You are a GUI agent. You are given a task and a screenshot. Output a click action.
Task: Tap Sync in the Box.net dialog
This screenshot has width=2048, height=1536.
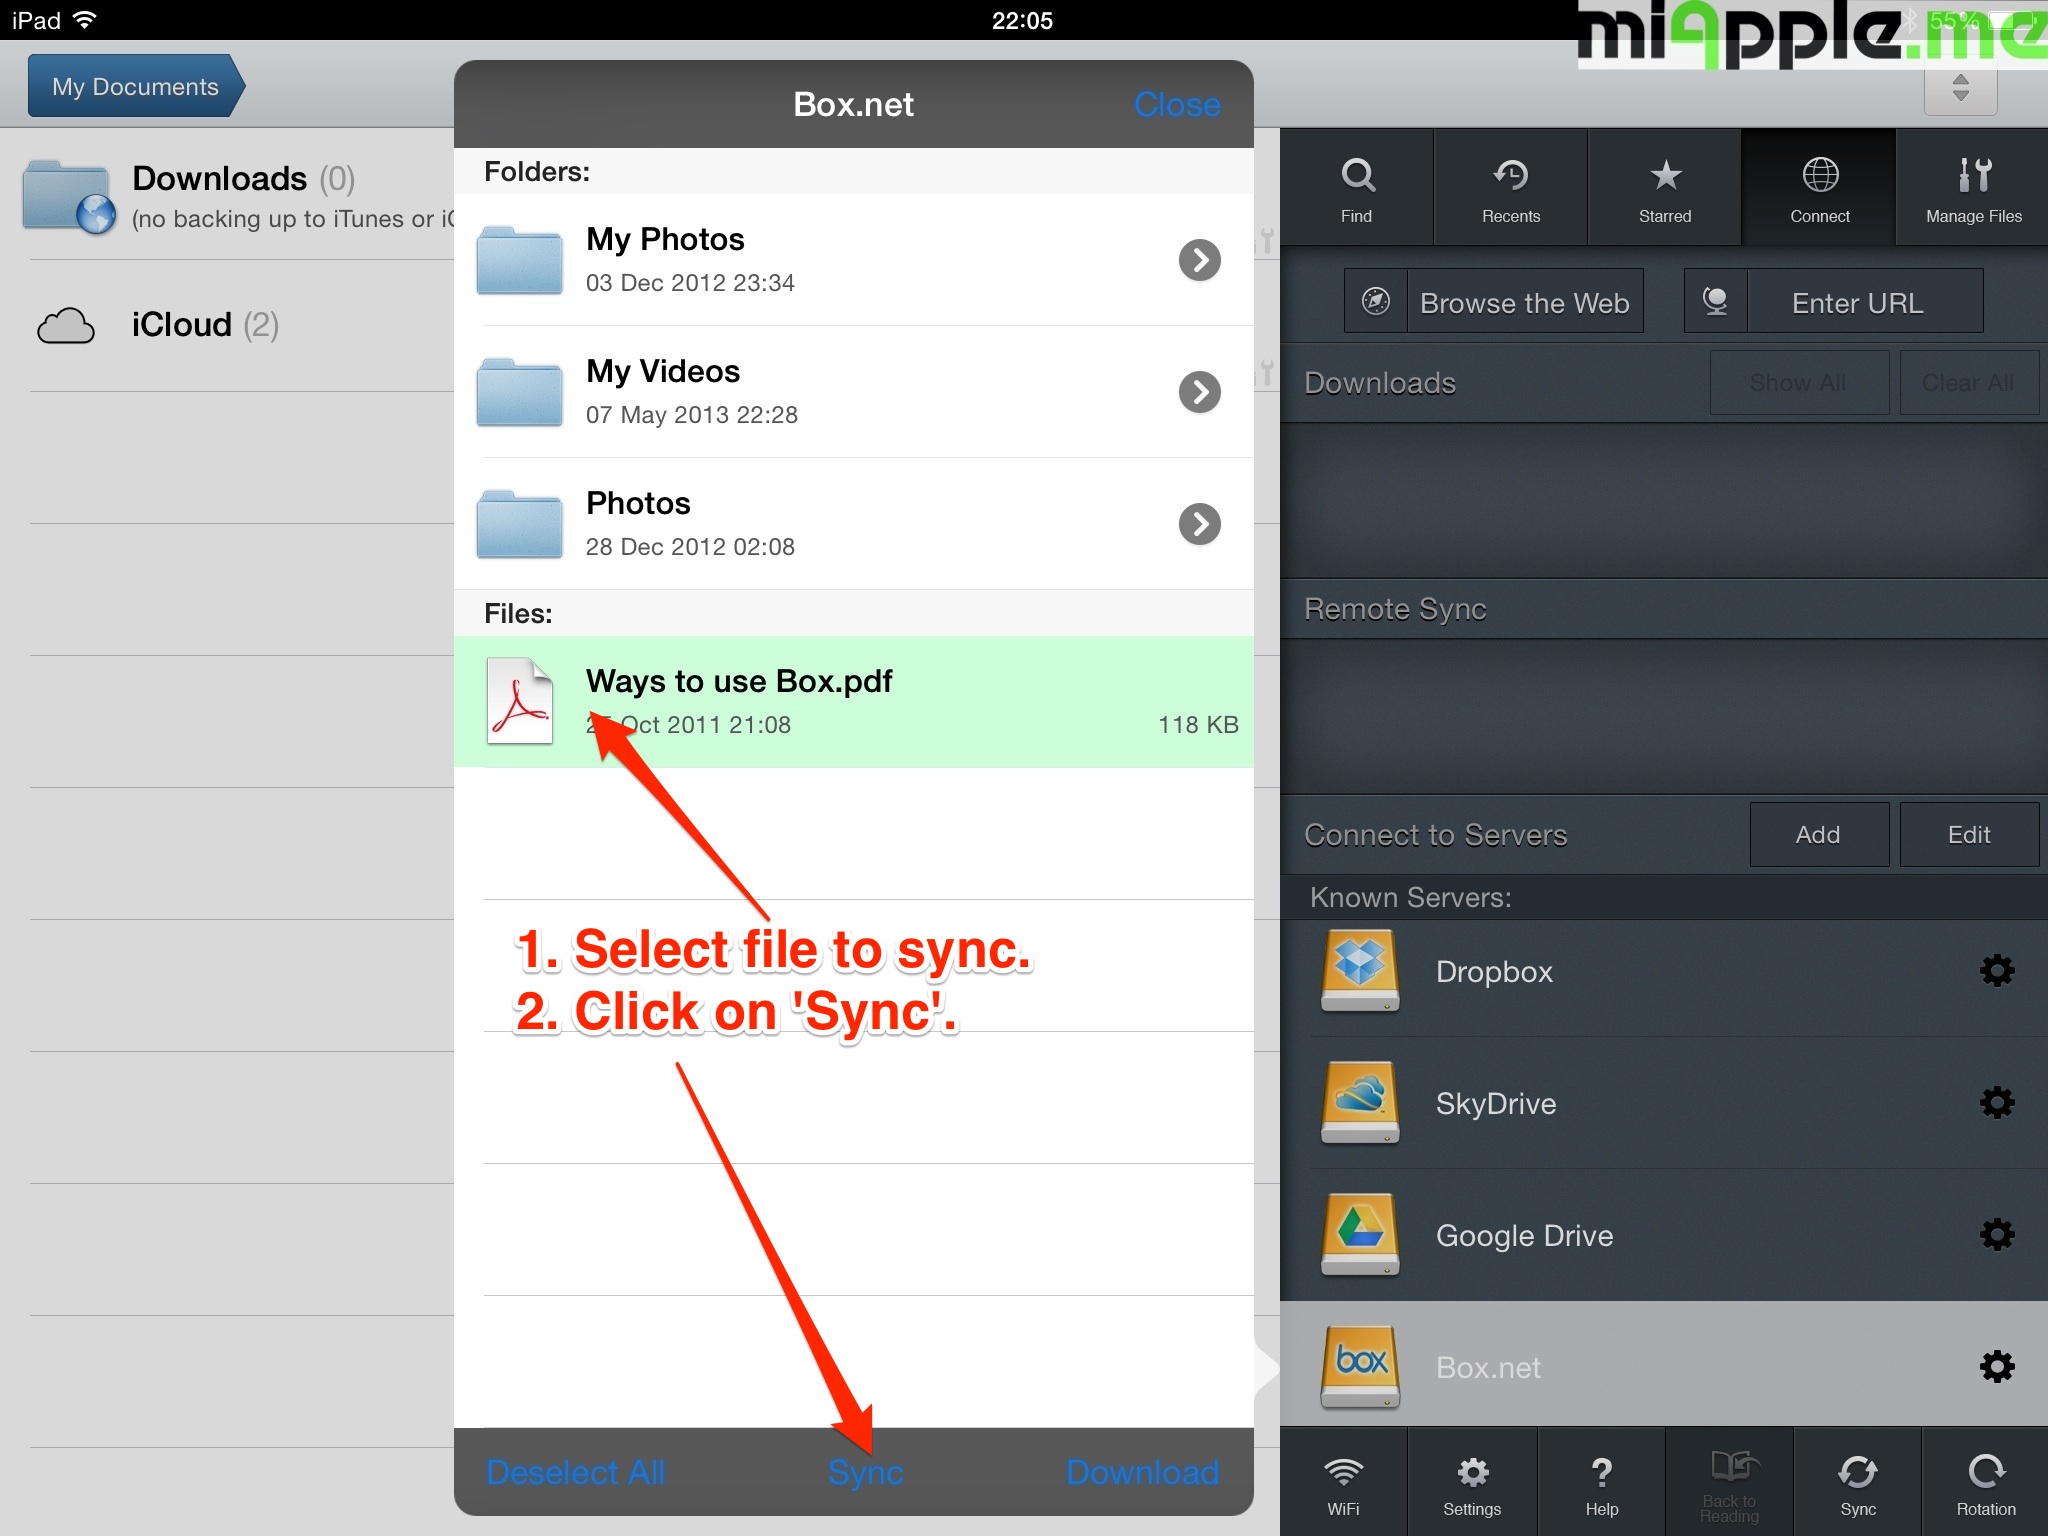865,1472
